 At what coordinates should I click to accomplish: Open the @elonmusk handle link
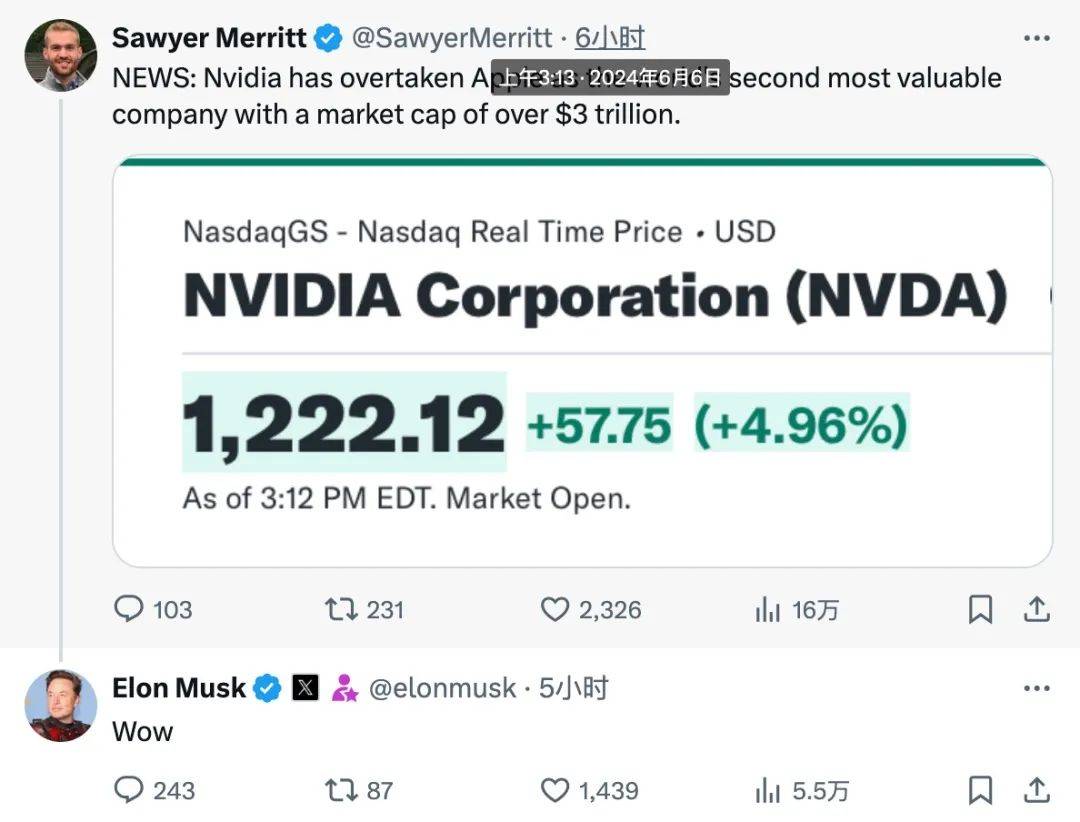tap(442, 688)
